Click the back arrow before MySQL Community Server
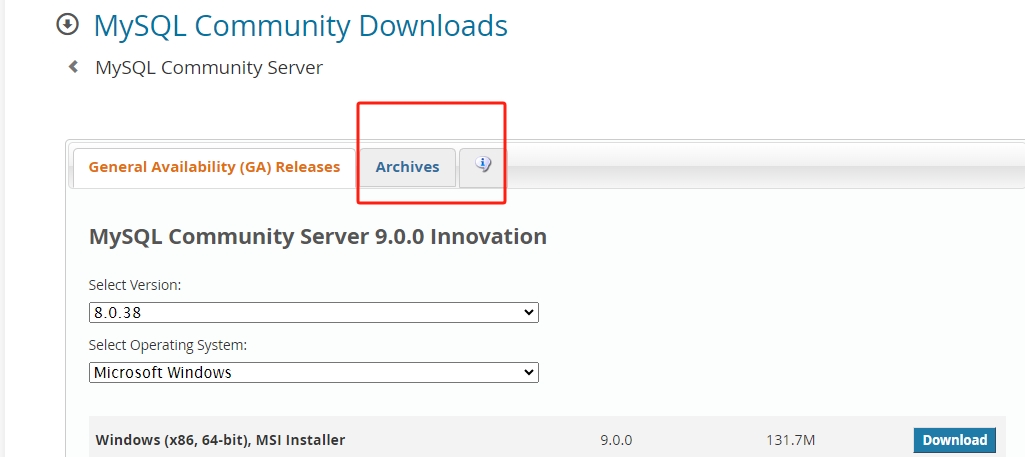Image resolution: width=1025 pixels, height=457 pixels. click(x=74, y=67)
